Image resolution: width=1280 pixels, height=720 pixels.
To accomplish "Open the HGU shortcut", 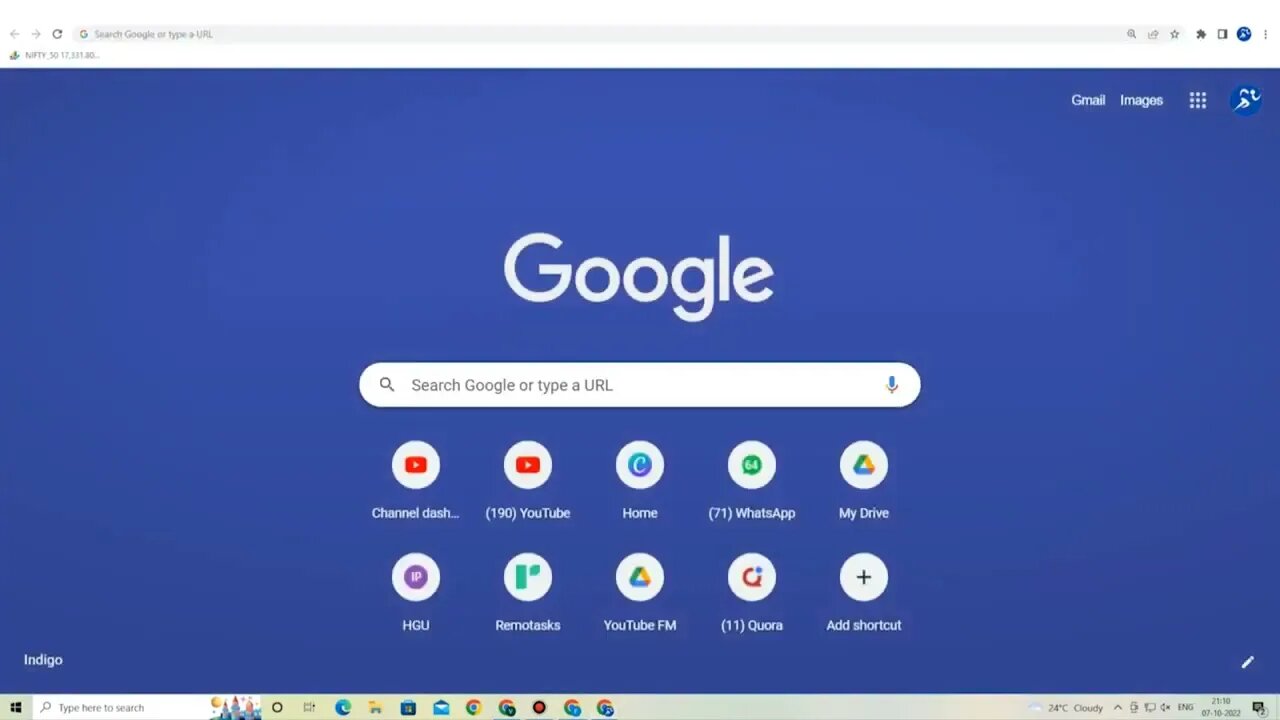I will pyautogui.click(x=416, y=594).
